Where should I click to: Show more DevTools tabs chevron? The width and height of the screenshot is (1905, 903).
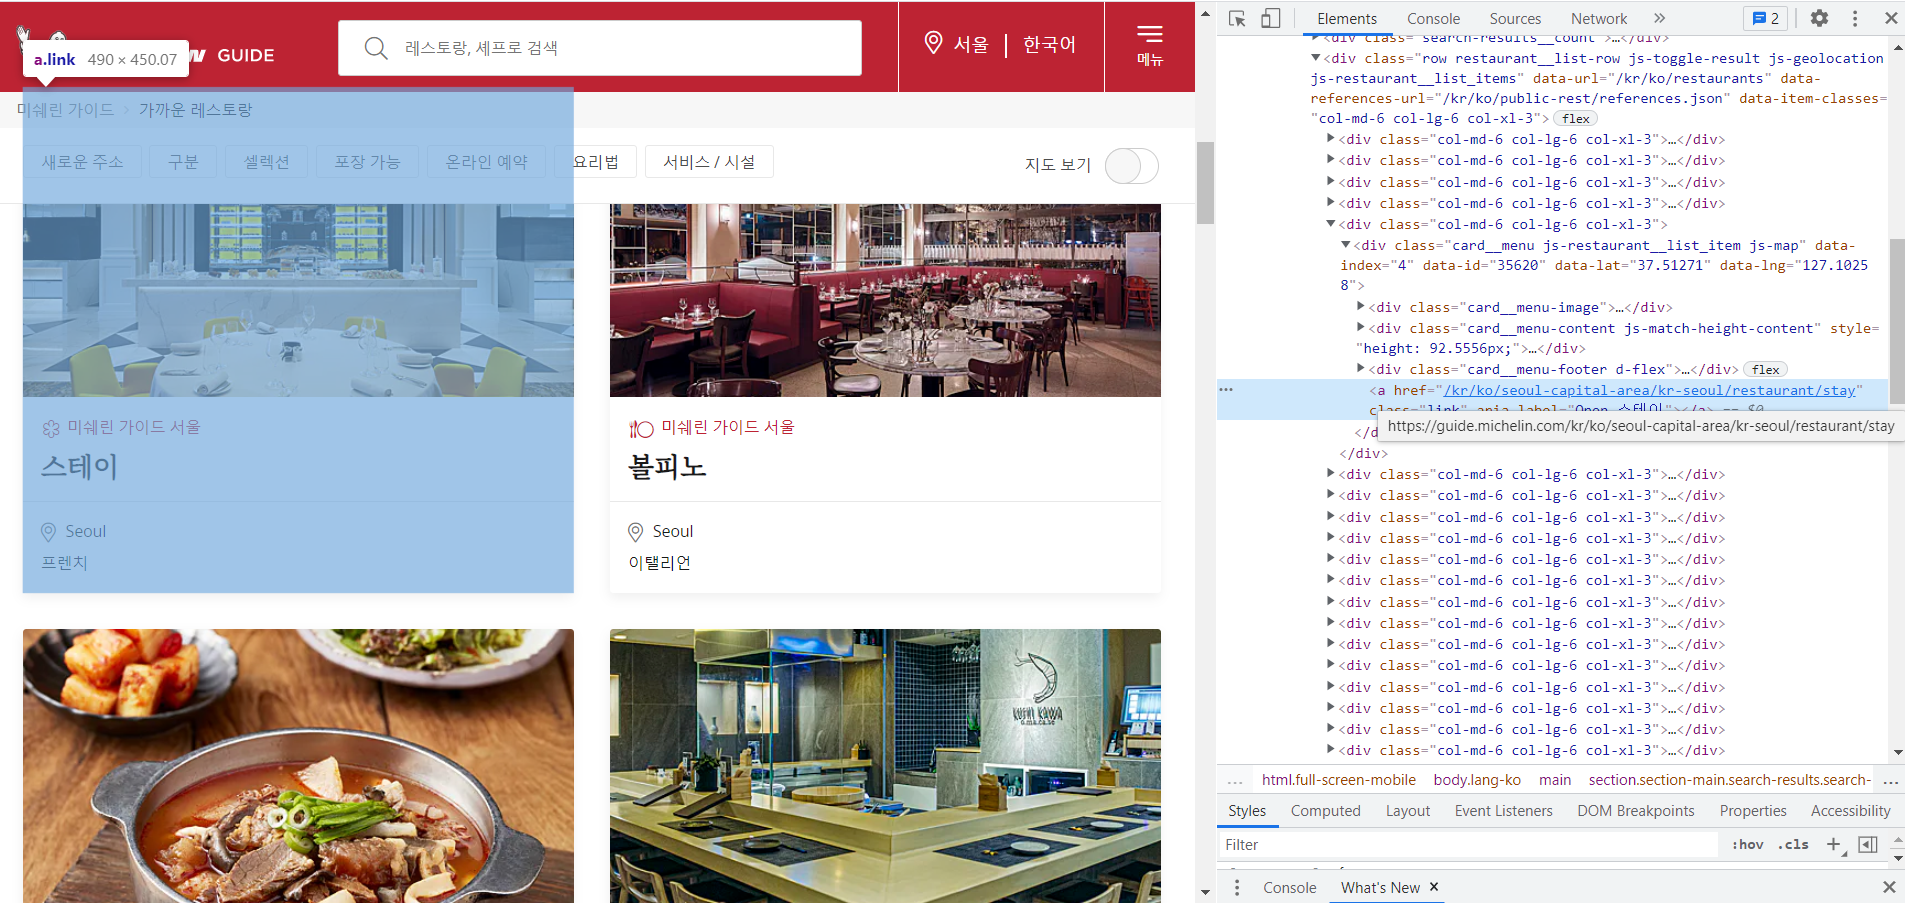click(1660, 18)
